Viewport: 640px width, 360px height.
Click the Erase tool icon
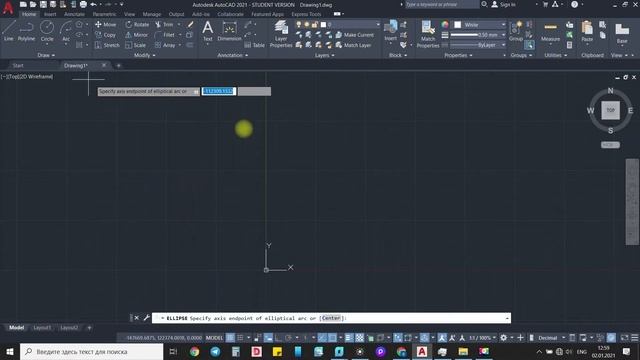coord(190,24)
